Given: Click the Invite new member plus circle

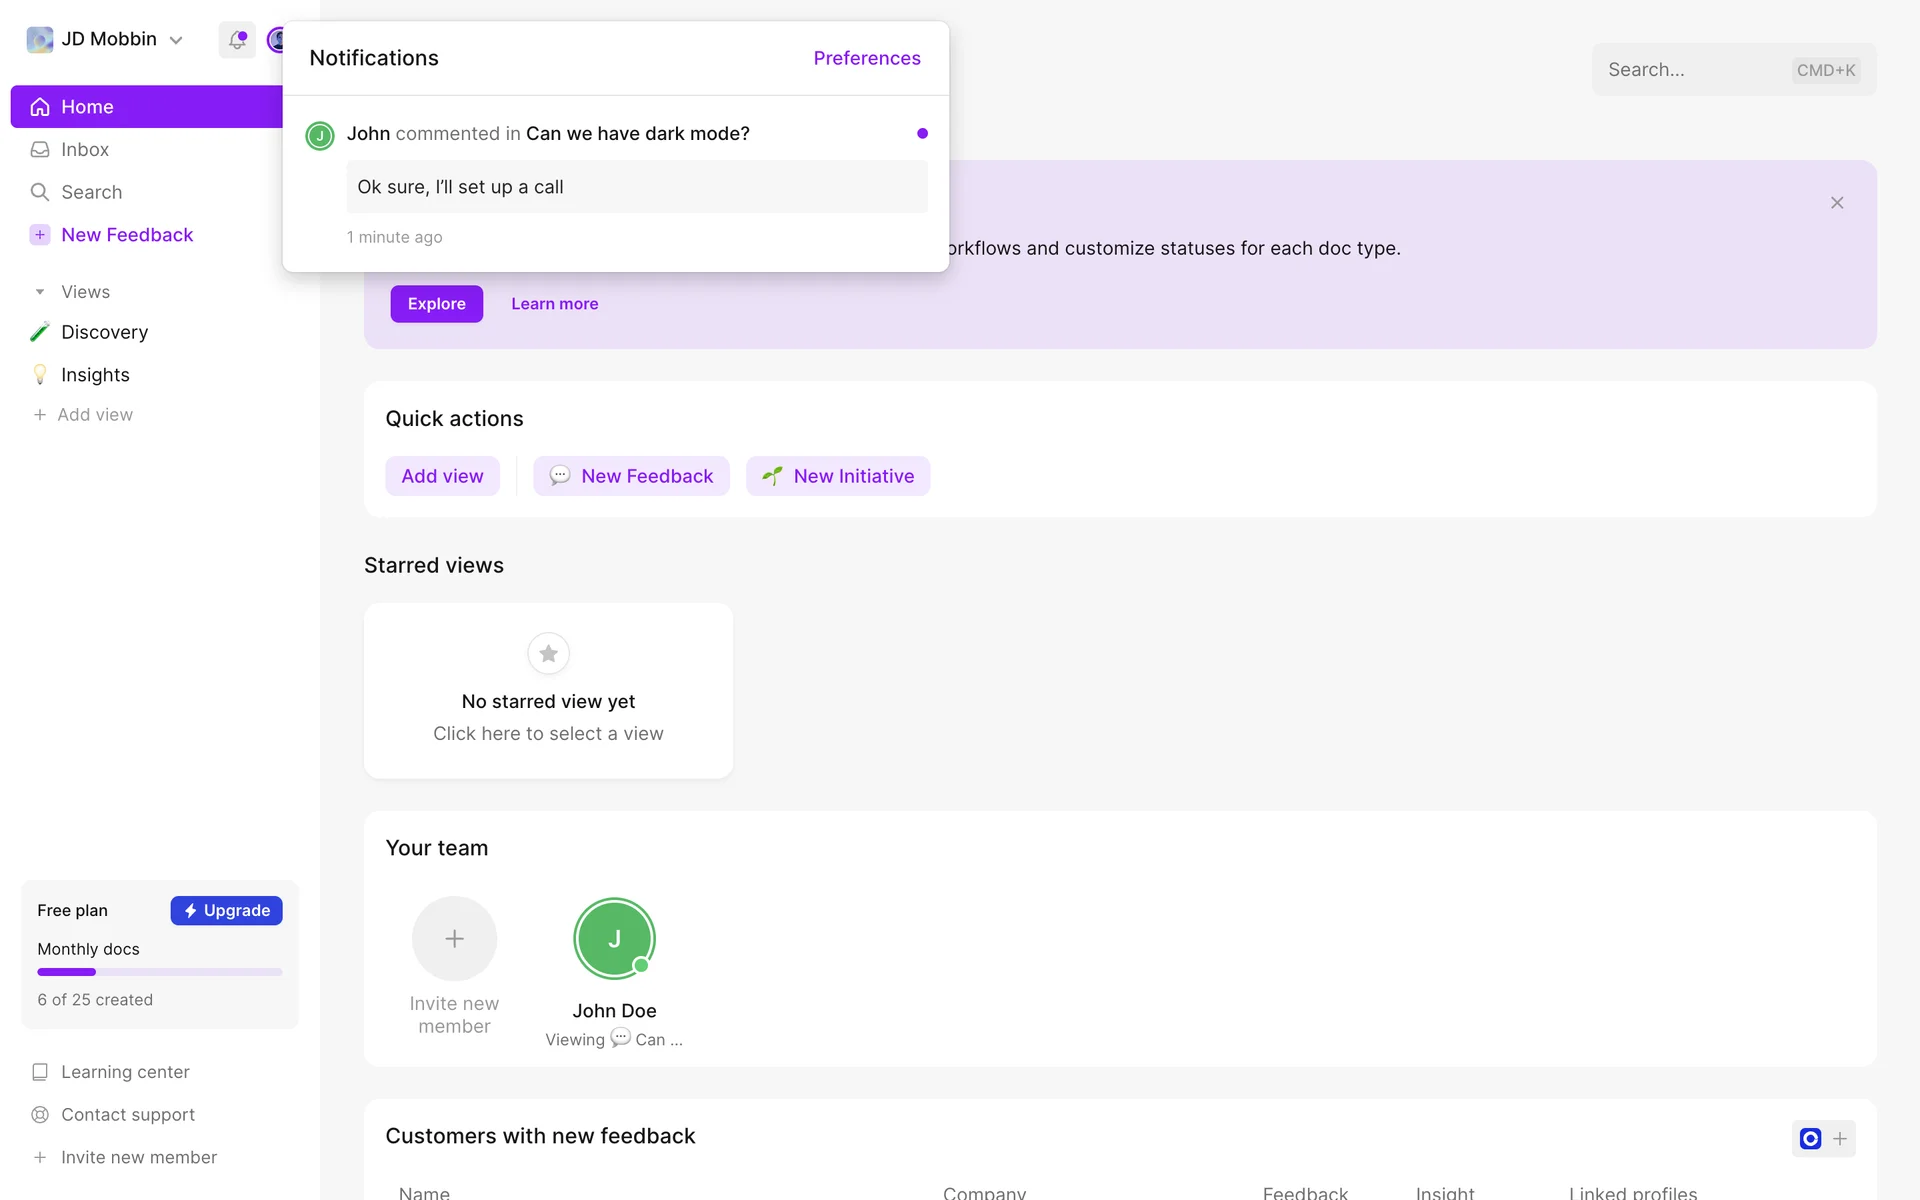Looking at the screenshot, I should (454, 938).
